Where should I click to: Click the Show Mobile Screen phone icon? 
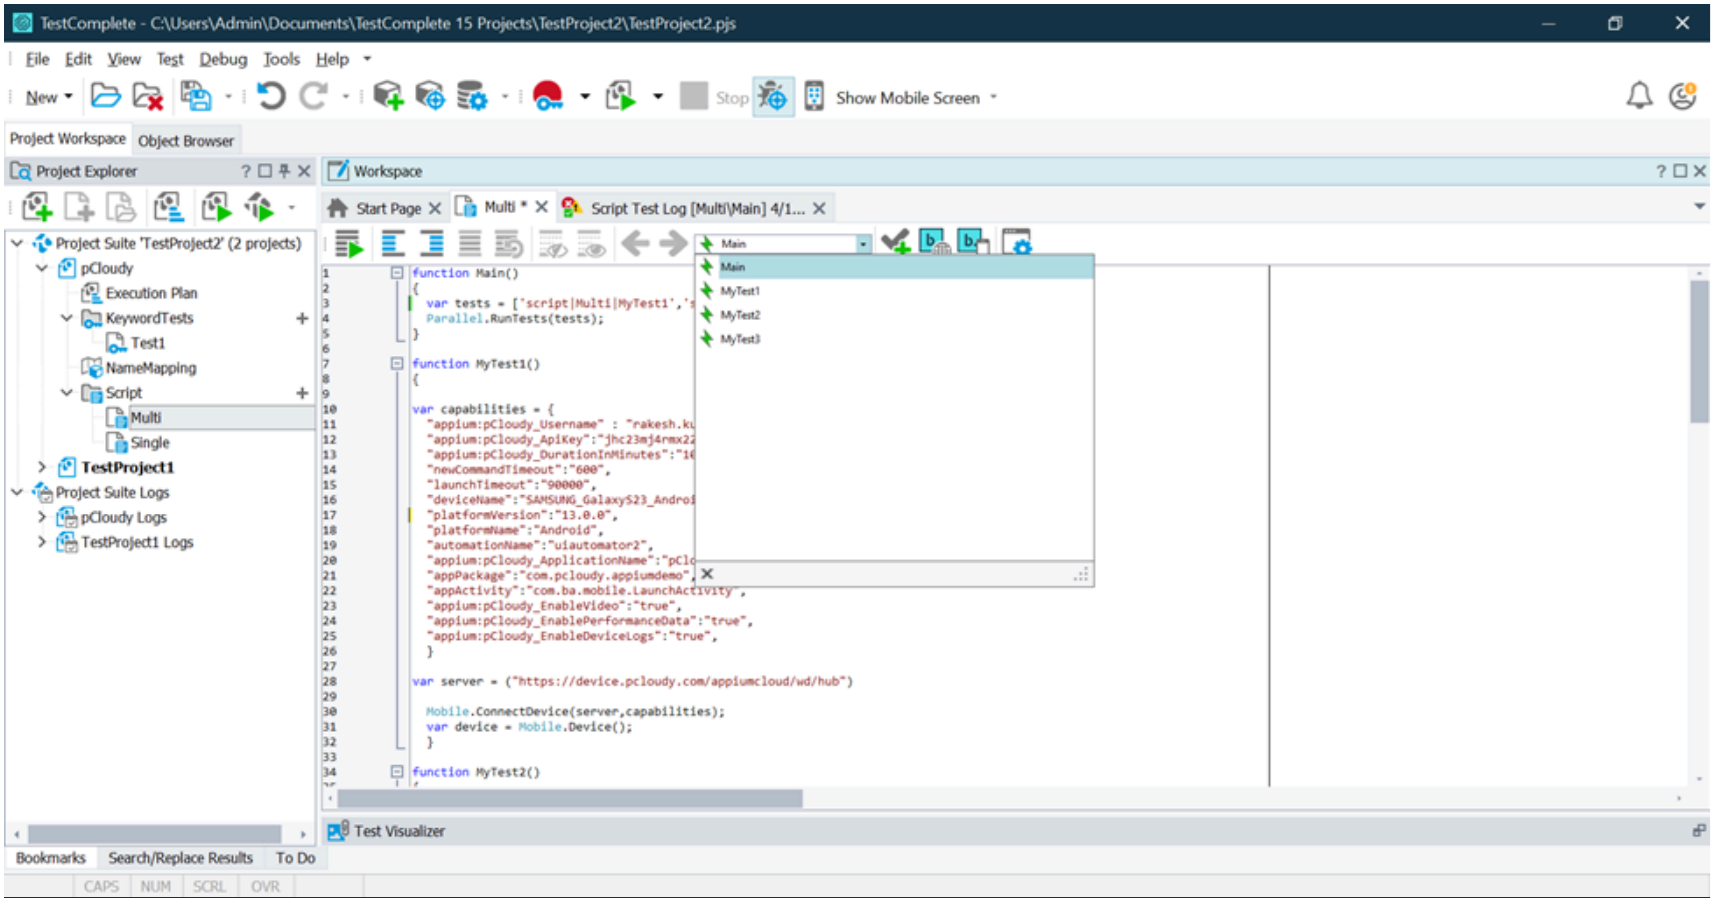(814, 97)
